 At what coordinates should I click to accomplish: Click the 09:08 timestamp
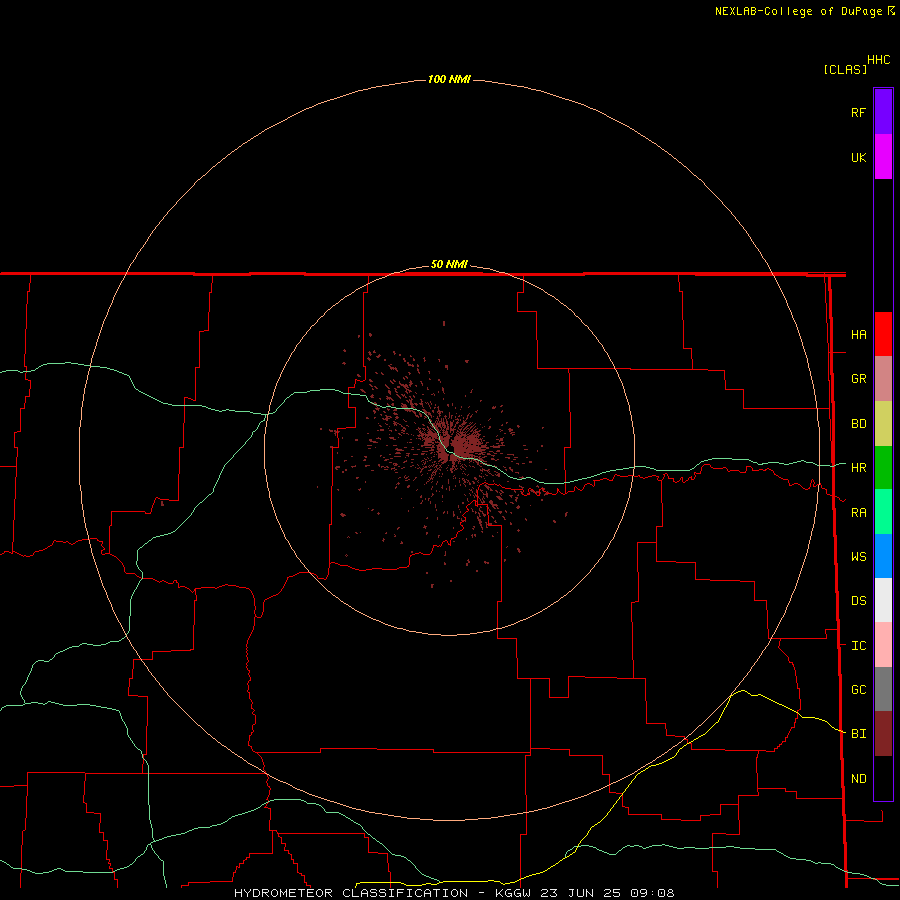tap(652, 893)
